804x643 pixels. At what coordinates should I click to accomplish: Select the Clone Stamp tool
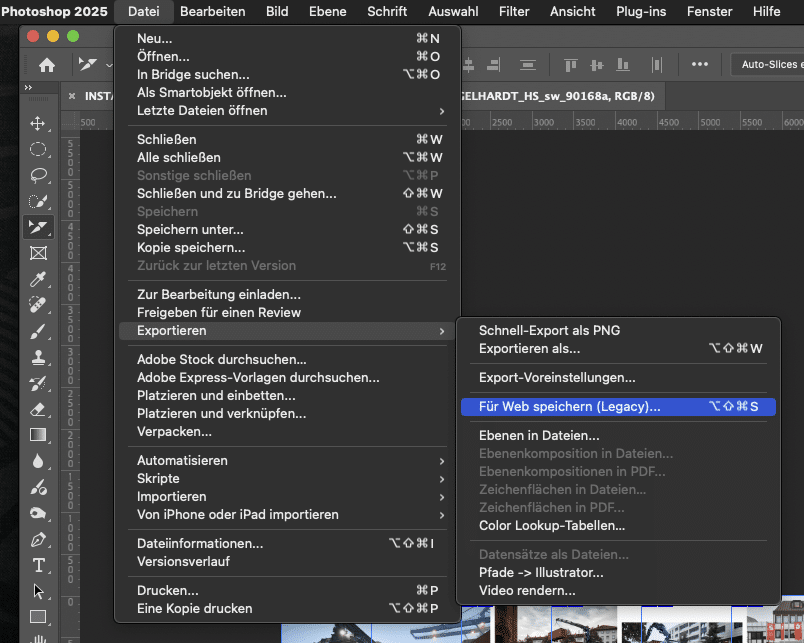38,357
